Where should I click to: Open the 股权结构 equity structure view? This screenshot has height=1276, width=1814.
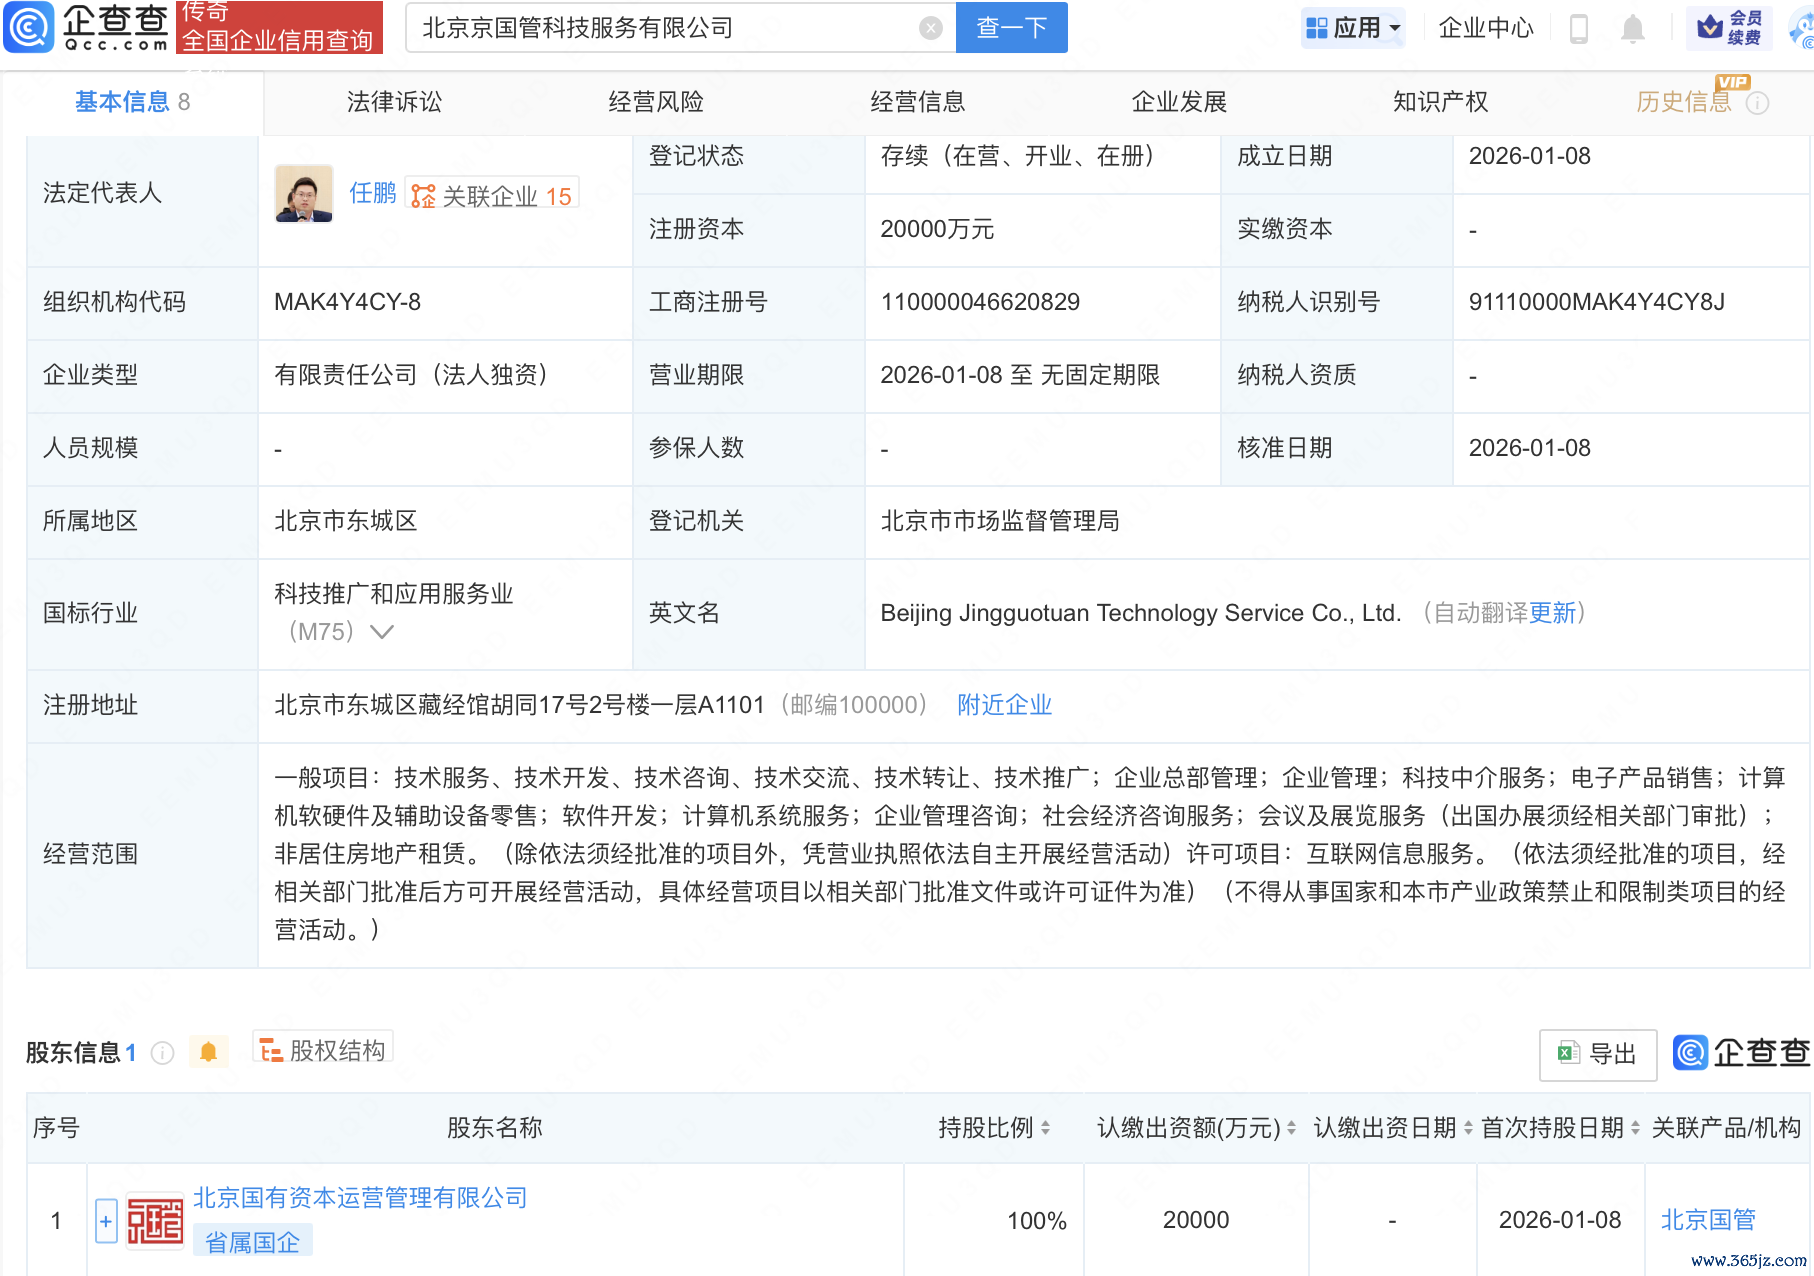(323, 1050)
